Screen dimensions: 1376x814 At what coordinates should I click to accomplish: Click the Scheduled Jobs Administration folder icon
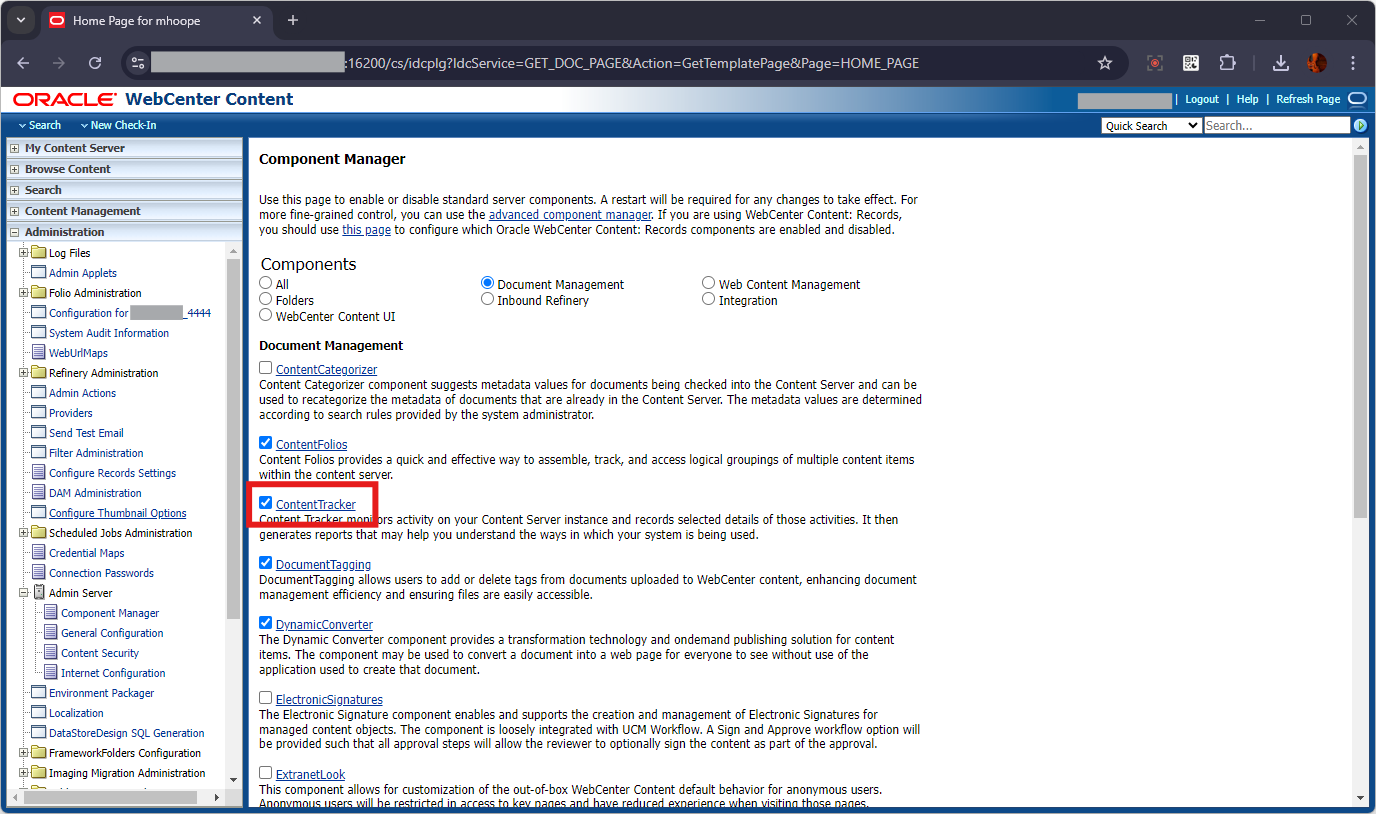39,533
